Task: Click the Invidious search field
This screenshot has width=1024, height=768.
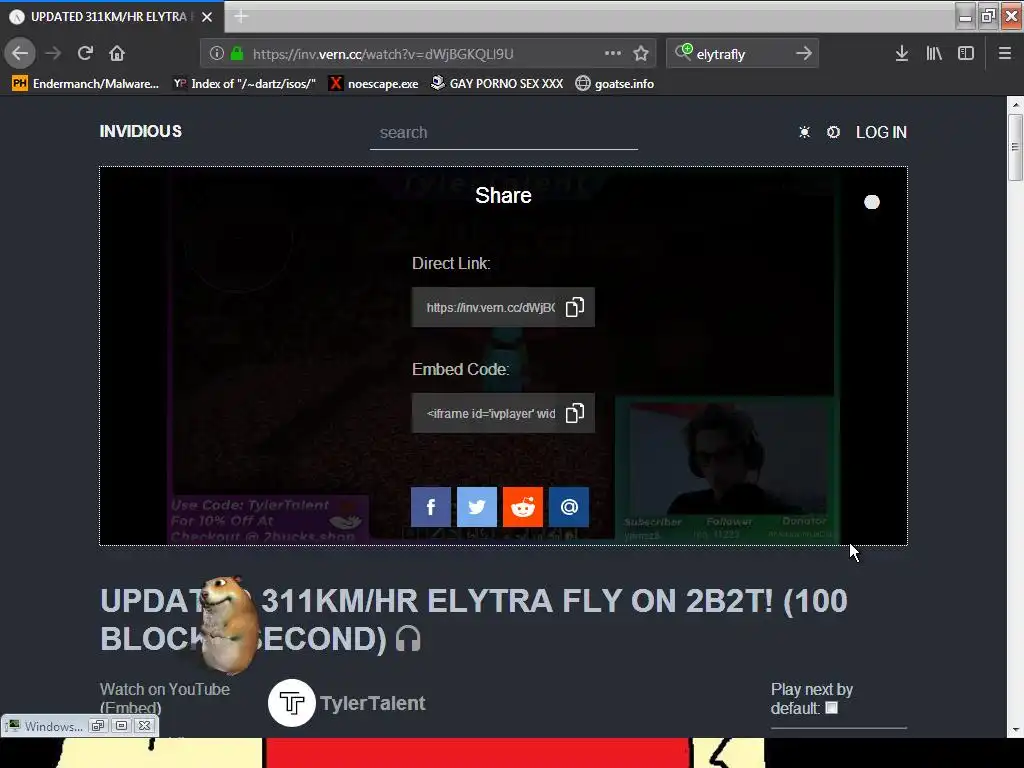Action: point(504,133)
